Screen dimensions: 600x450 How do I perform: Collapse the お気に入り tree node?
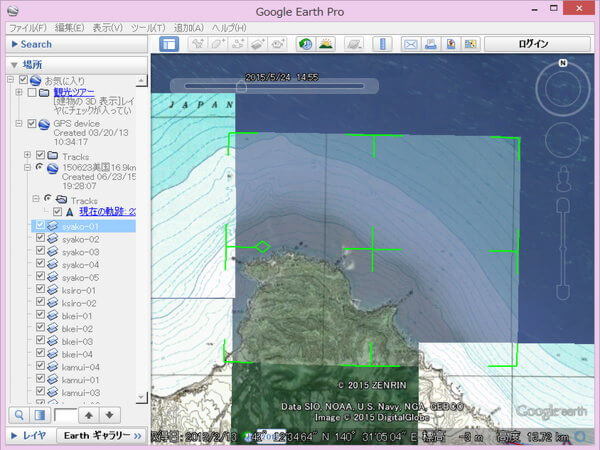pos(10,80)
